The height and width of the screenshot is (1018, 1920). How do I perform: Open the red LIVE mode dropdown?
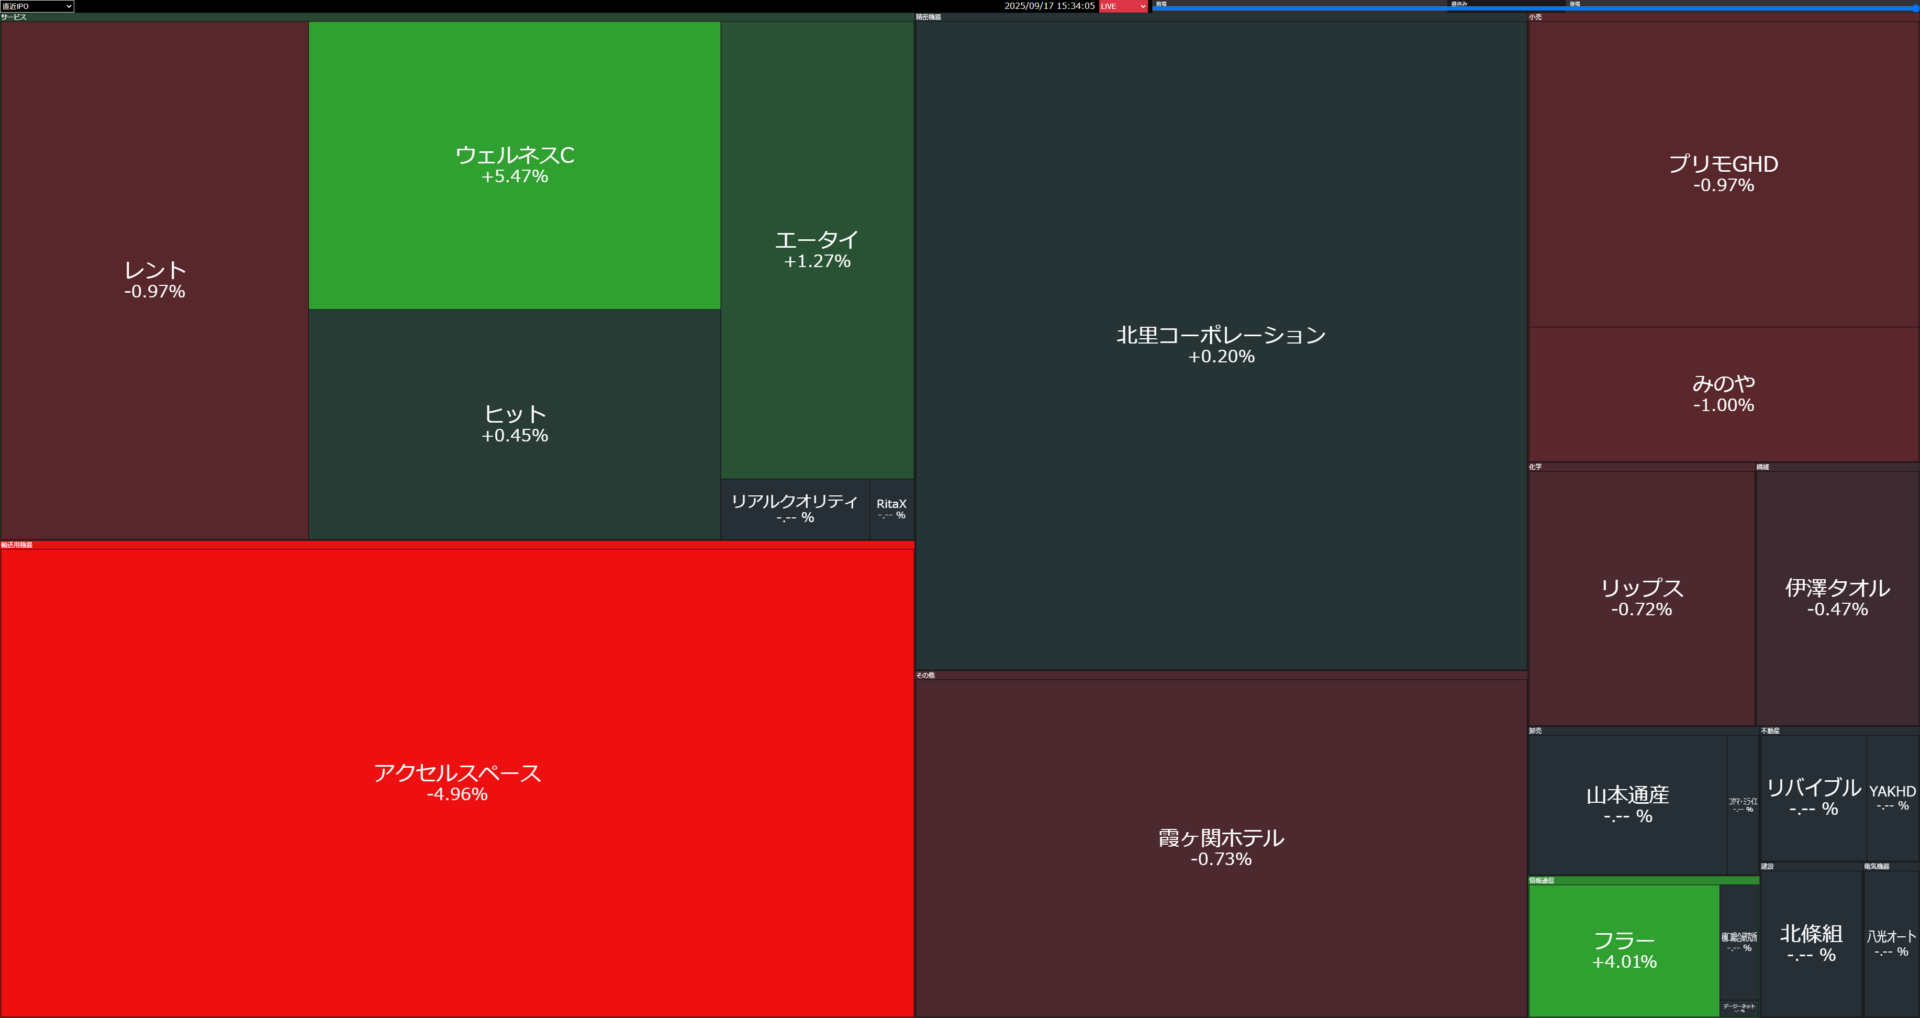[1123, 6]
